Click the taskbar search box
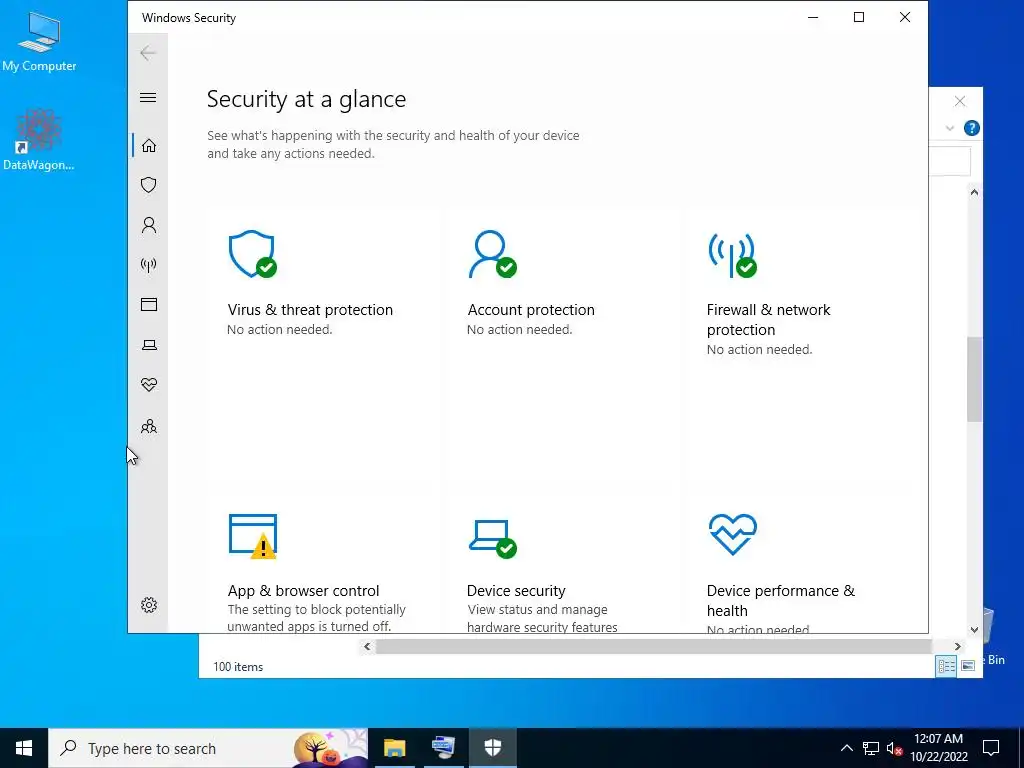Image resolution: width=1024 pixels, height=768 pixels. pos(208,748)
